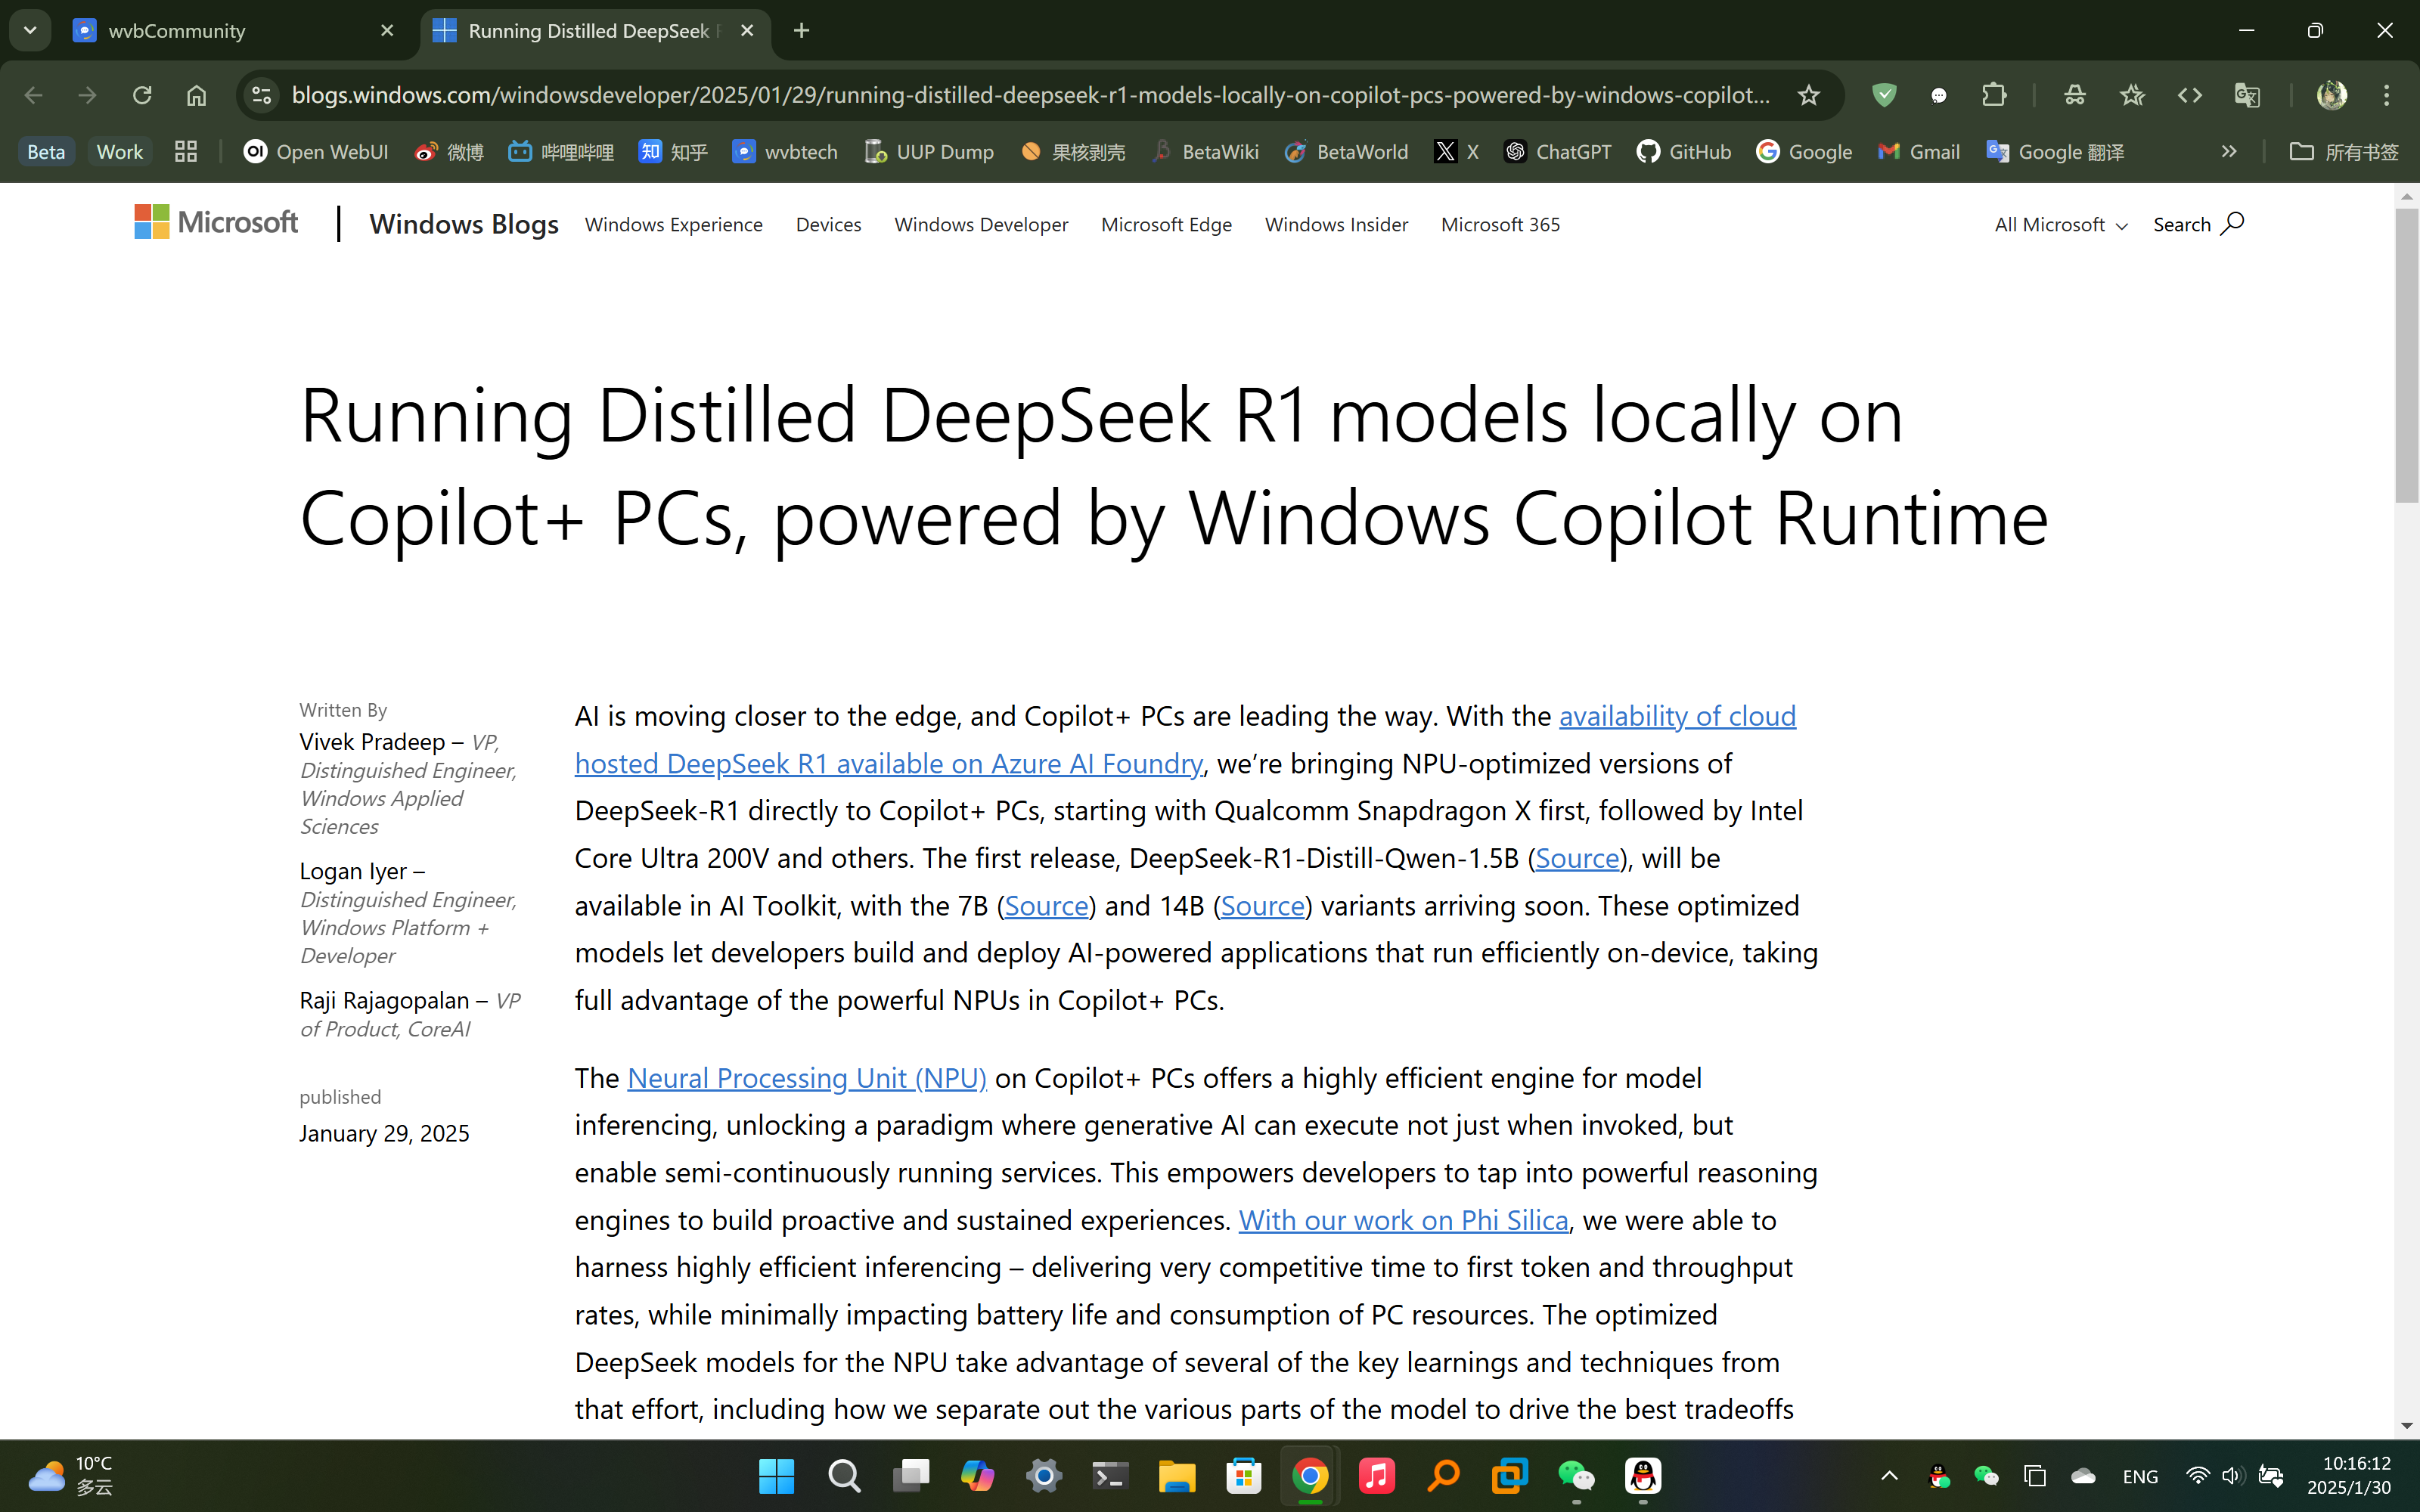Open the Source link after Qwen-1.5B
Image resolution: width=2420 pixels, height=1512 pixels.
pyautogui.click(x=1577, y=858)
